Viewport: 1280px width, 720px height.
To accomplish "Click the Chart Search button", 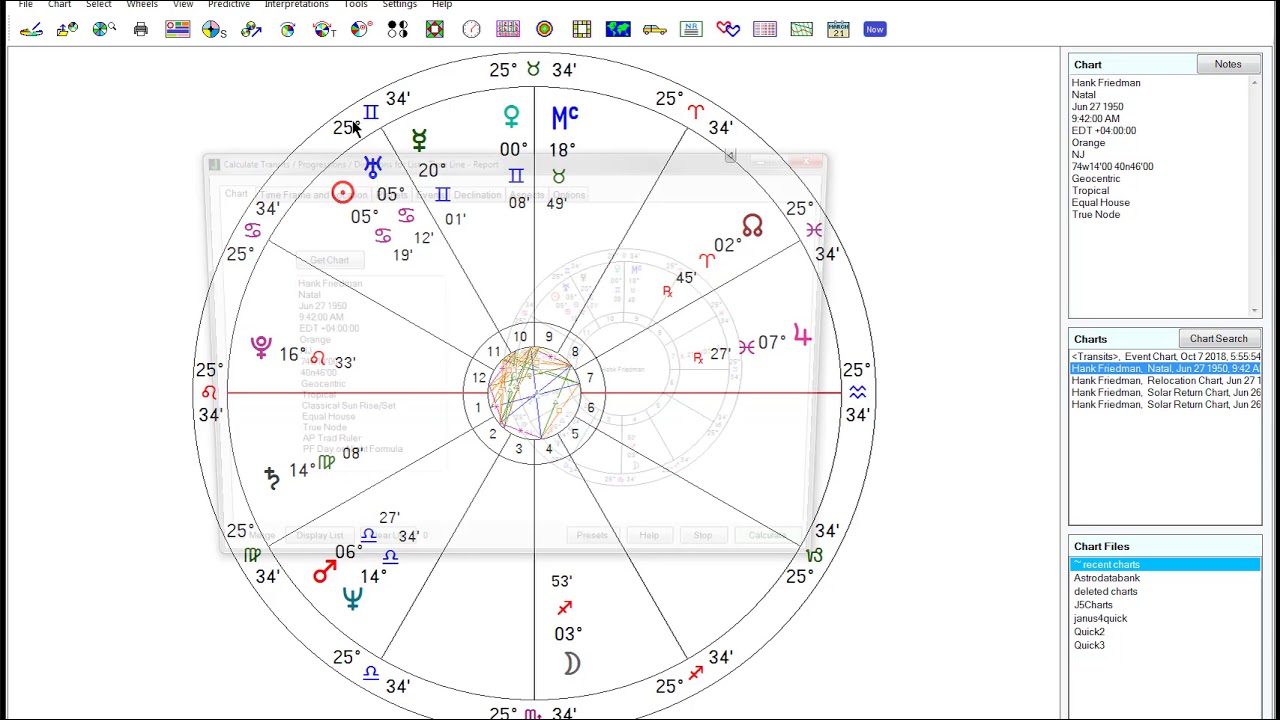I will (1218, 339).
